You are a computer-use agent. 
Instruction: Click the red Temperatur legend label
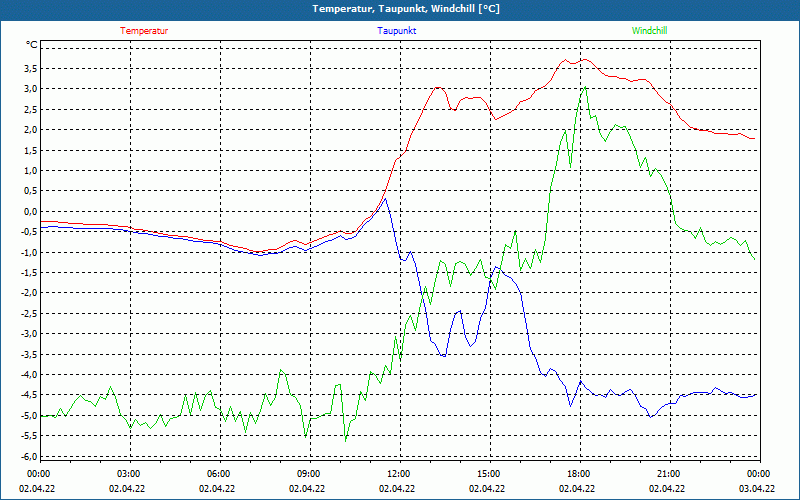point(144,31)
